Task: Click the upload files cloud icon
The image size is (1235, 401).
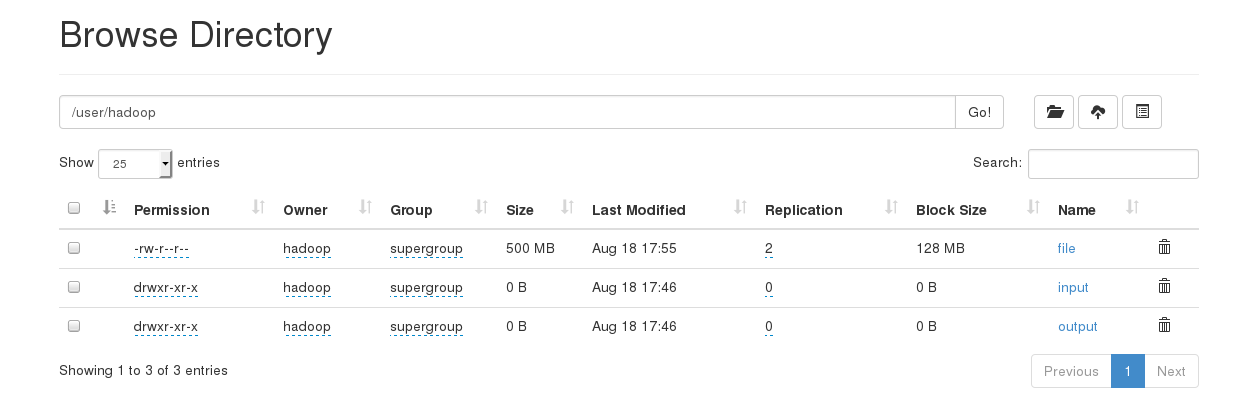Action: (x=1098, y=112)
